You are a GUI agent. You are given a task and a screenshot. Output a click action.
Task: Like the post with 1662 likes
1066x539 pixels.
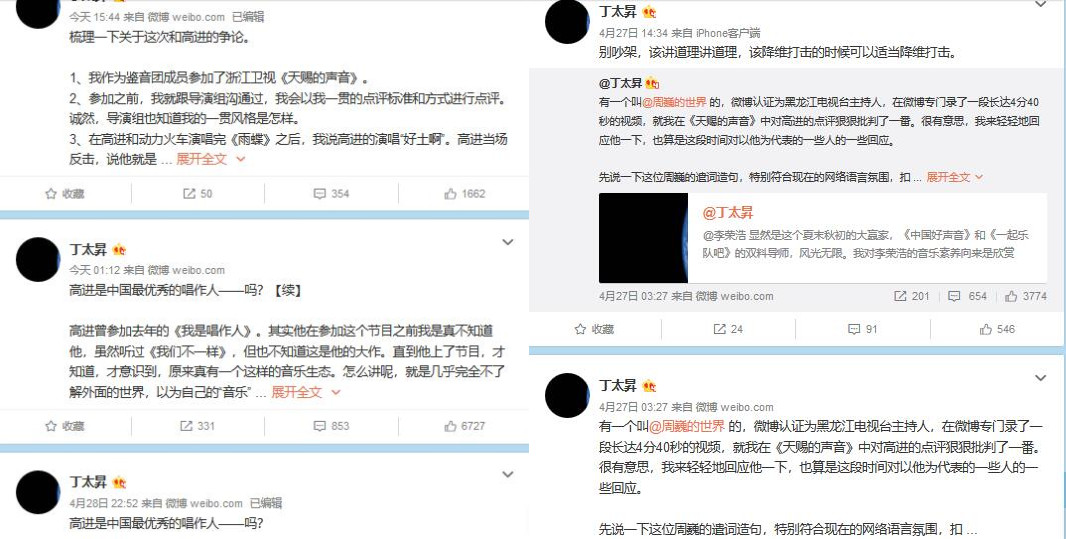pyautogui.click(x=464, y=194)
